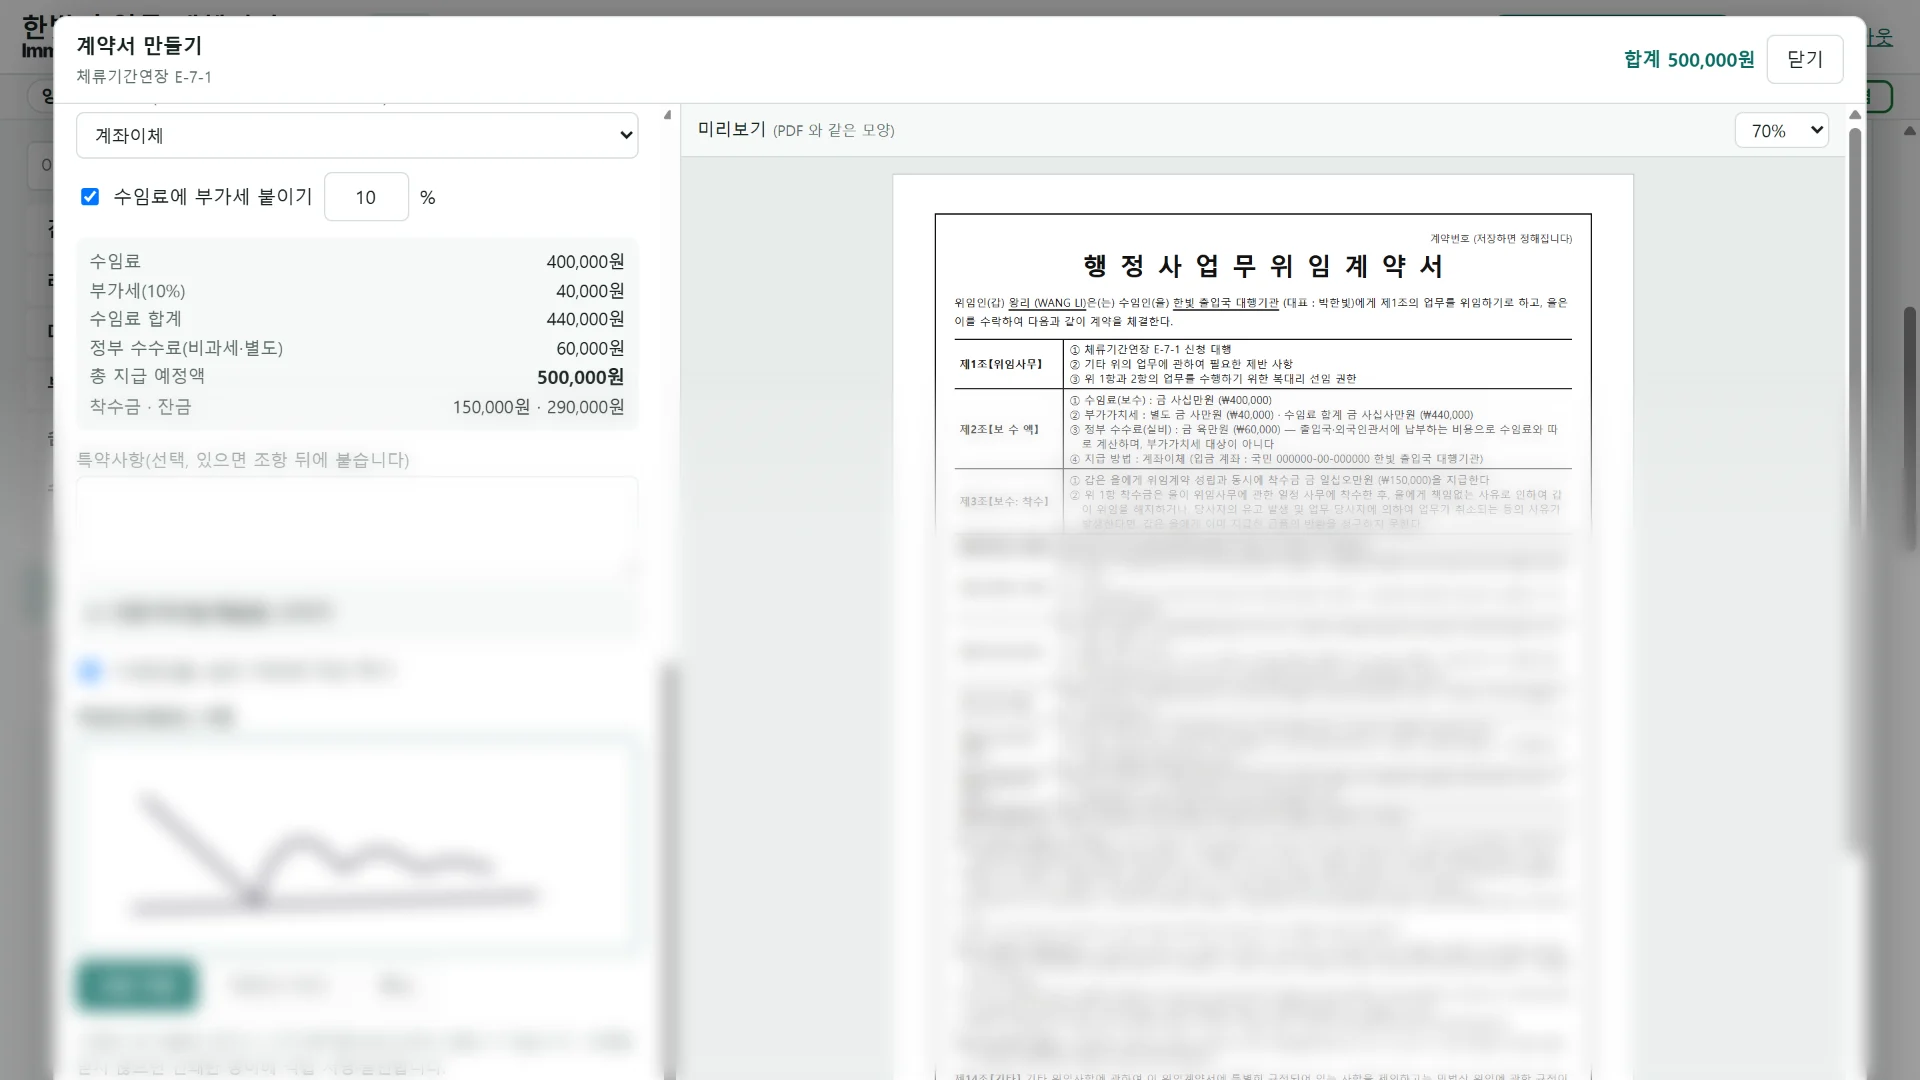This screenshot has width=1920, height=1080.
Task: Select the 500,000원 total payment amount
Action: click(x=580, y=377)
